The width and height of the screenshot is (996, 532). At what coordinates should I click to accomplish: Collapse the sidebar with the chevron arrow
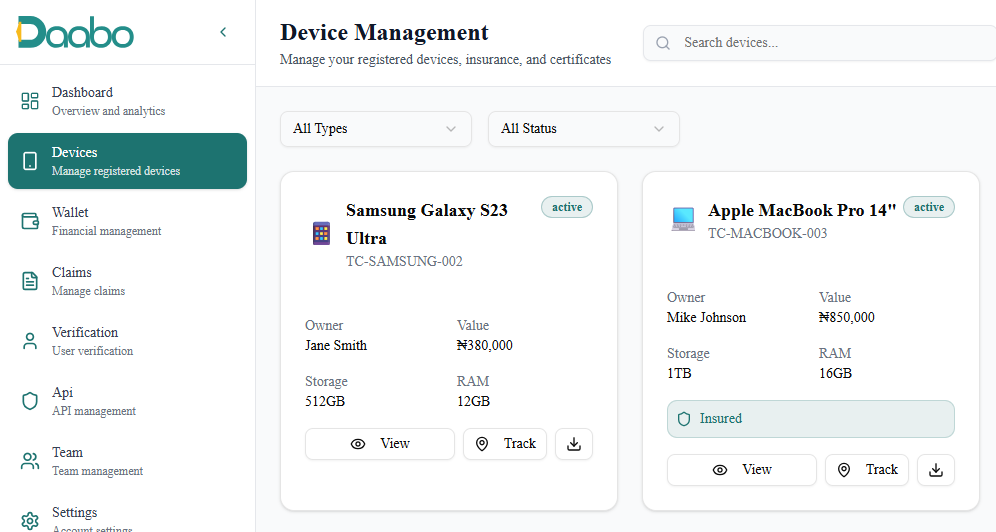(x=223, y=32)
